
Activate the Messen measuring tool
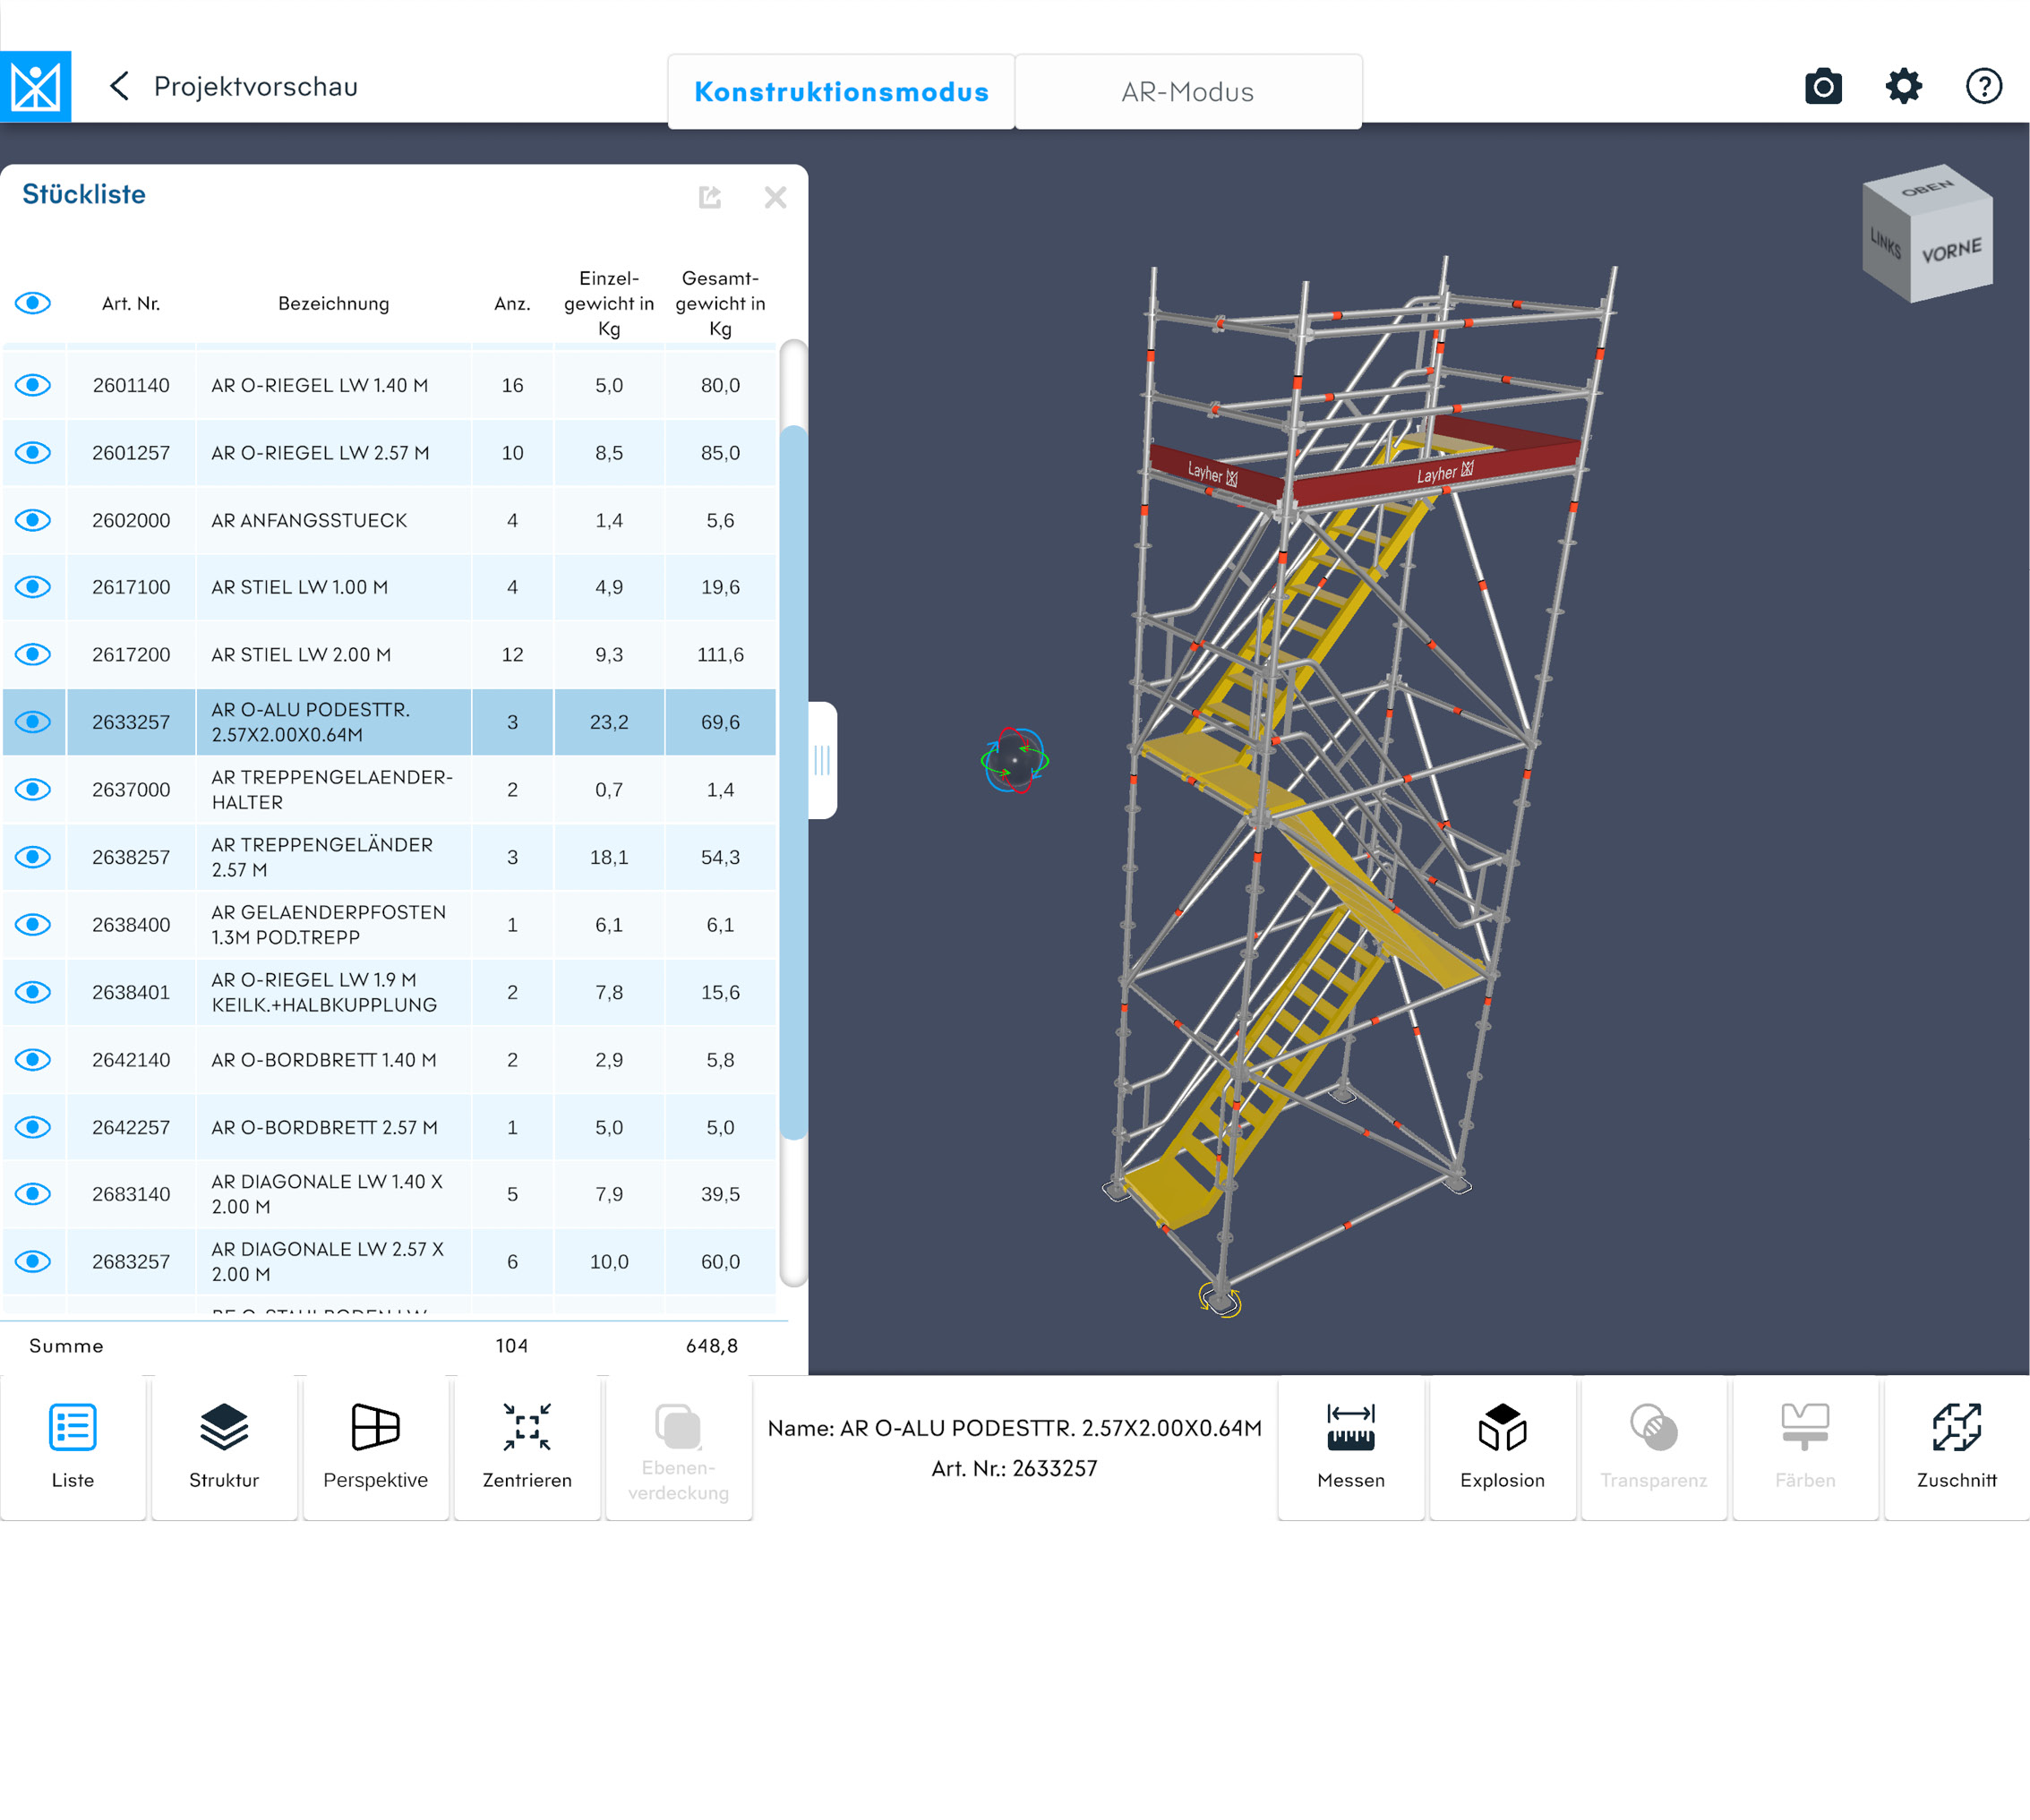1351,1447
